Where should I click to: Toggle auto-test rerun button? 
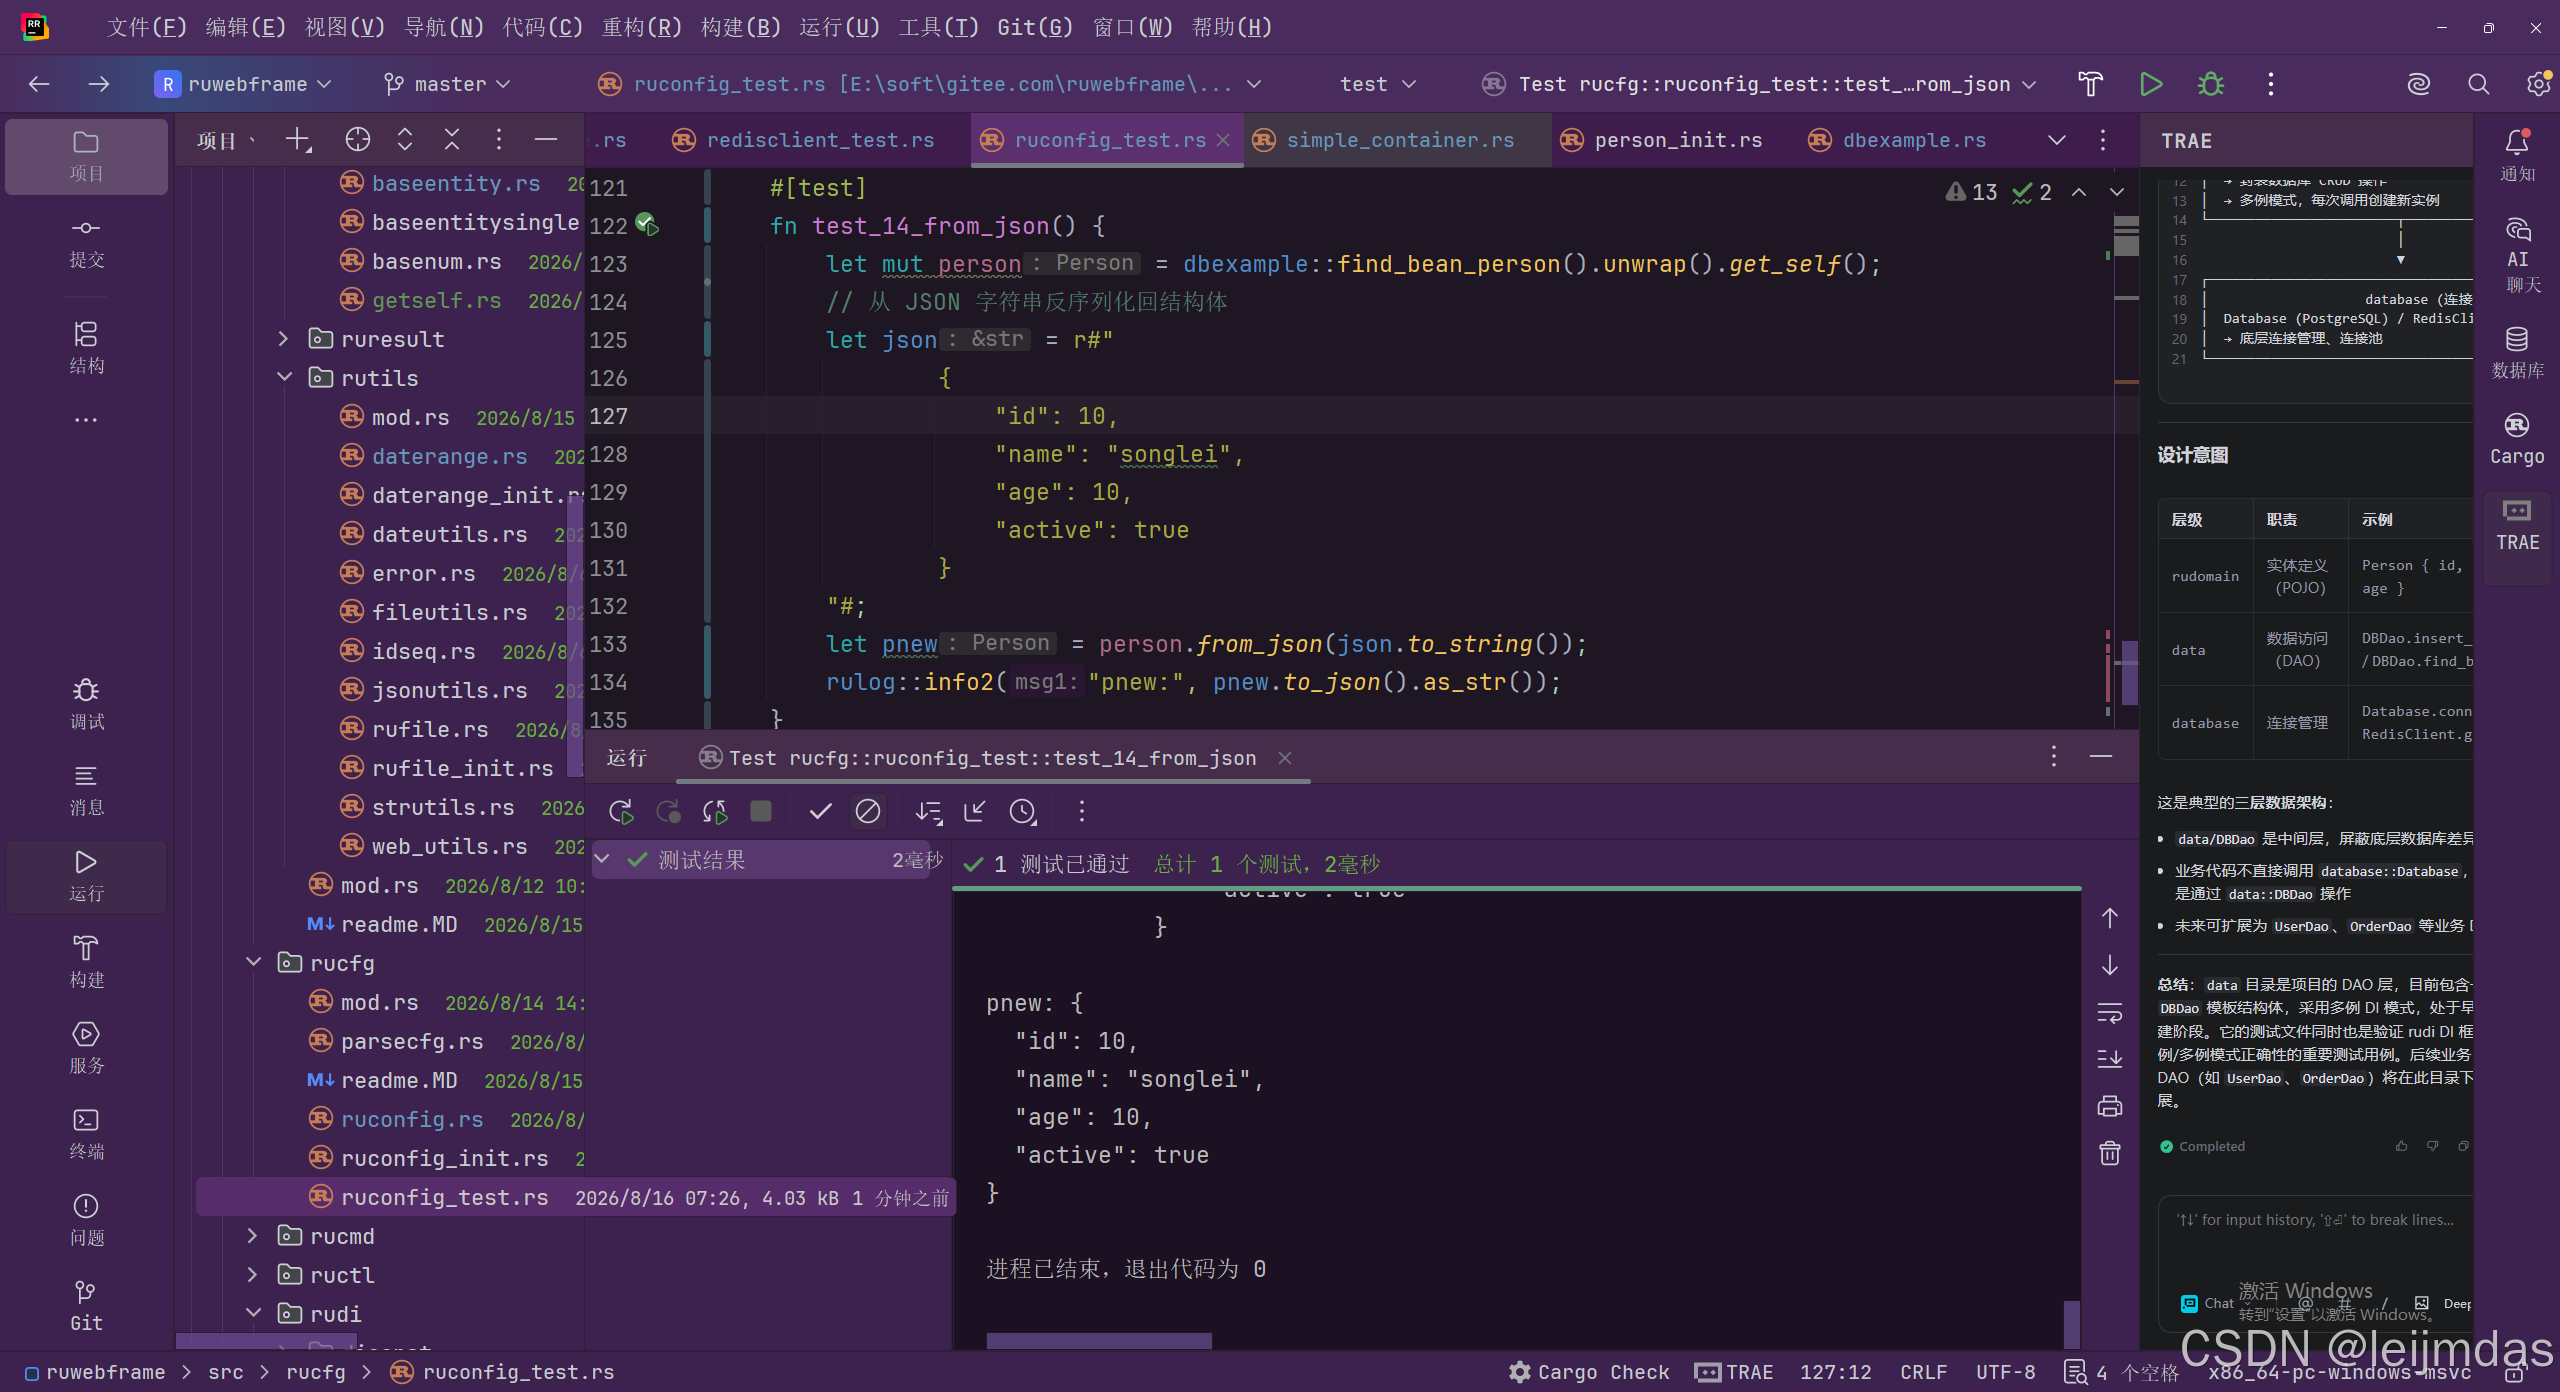[715, 811]
